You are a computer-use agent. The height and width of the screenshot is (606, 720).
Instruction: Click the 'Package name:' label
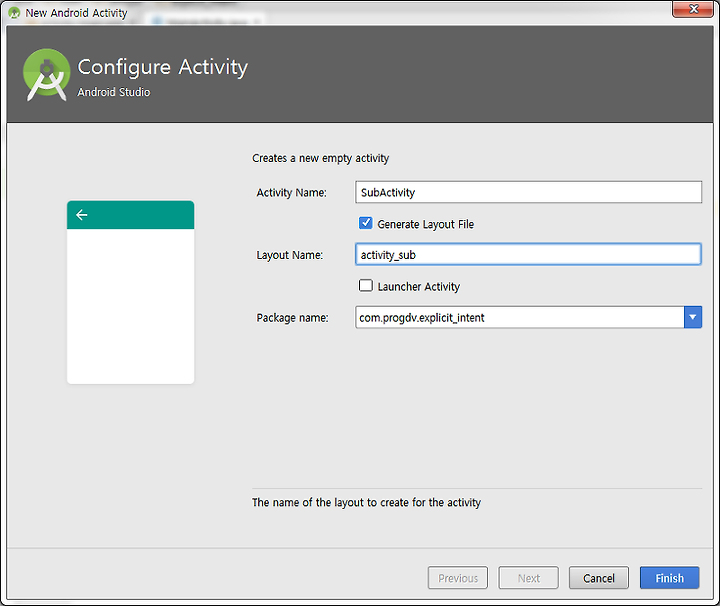pyautogui.click(x=292, y=318)
